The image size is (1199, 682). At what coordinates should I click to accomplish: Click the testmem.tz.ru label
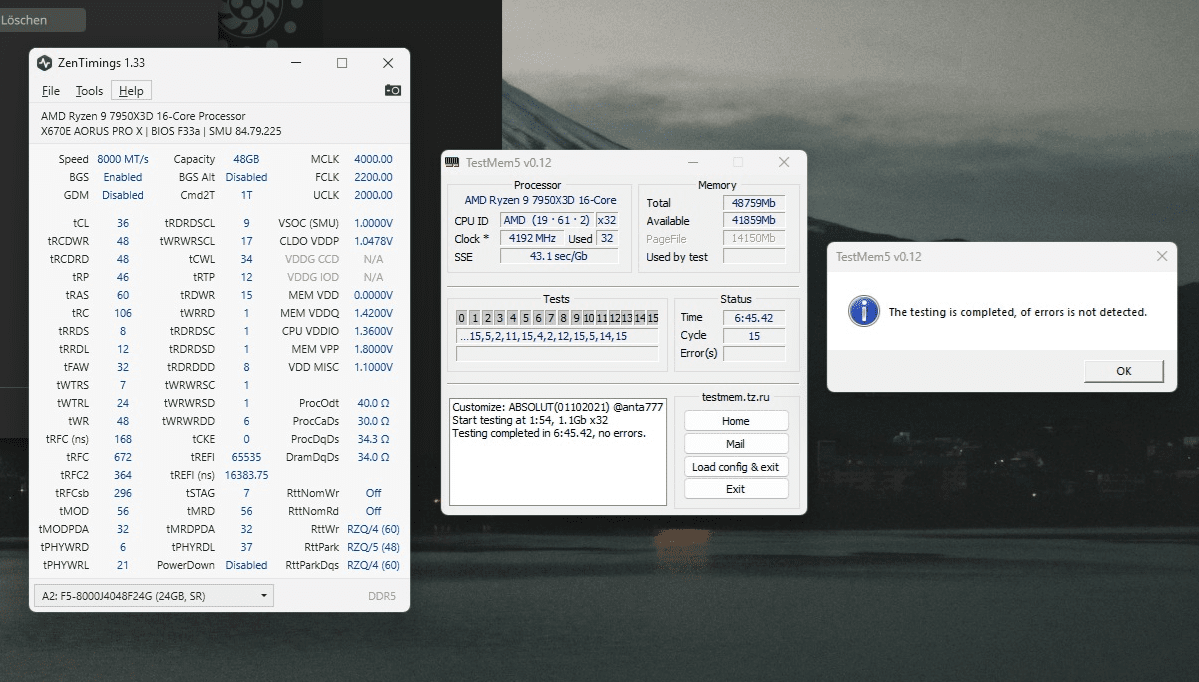(736, 397)
